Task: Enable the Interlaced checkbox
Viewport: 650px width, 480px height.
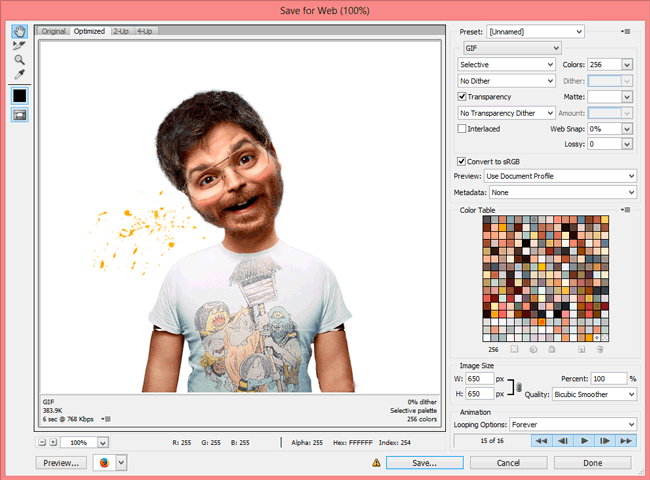Action: coord(462,128)
